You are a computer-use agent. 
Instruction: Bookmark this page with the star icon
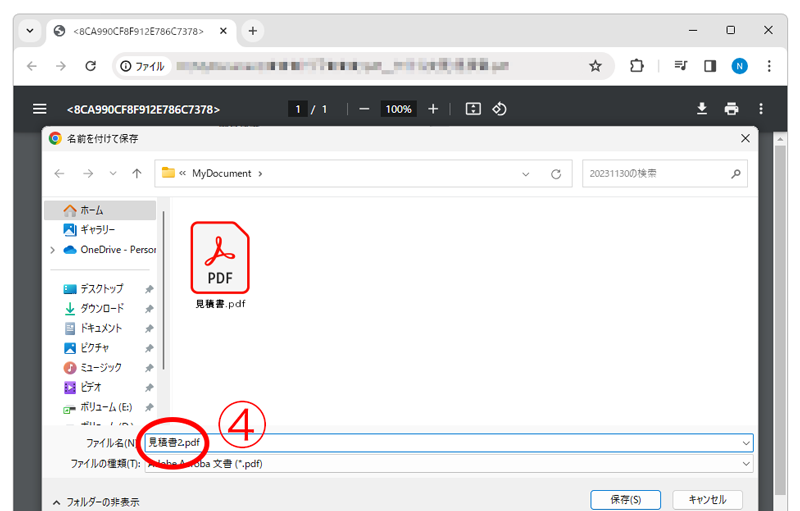click(595, 66)
